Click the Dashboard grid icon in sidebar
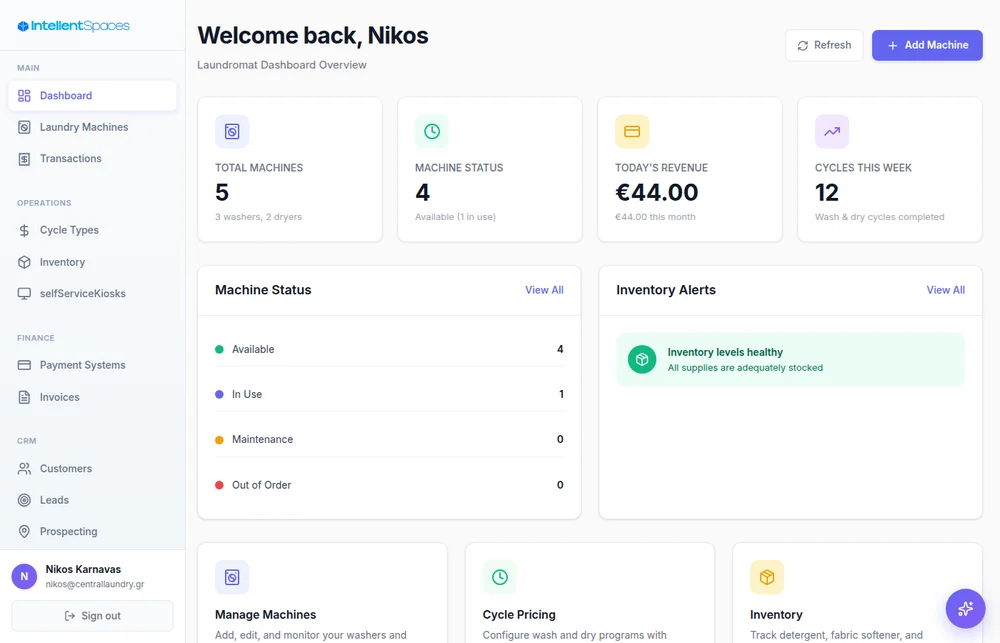1000x643 pixels. (x=24, y=96)
